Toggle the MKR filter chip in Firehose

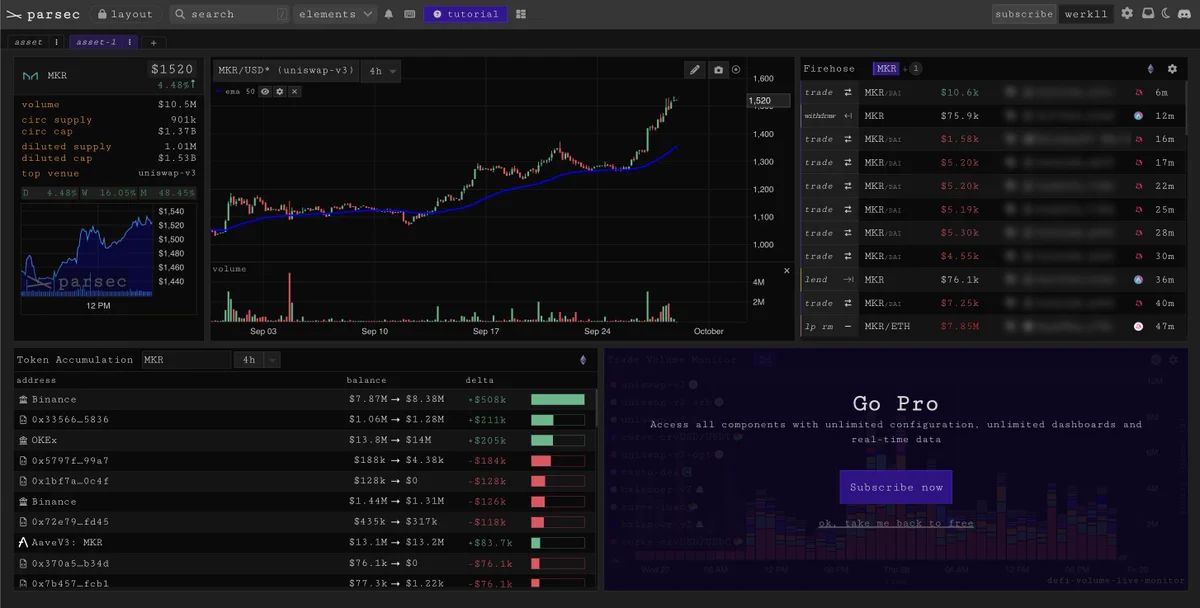click(886, 69)
